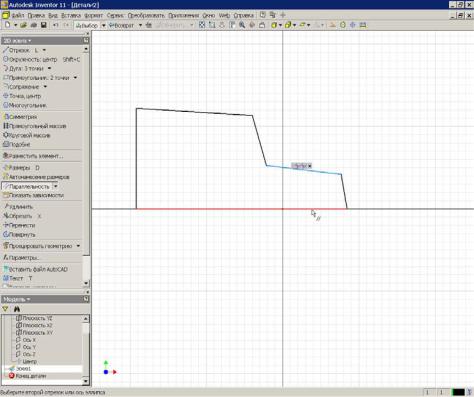Open dropdown arrow next to Проецировать геометрию
The image size is (474, 397).
point(78,246)
